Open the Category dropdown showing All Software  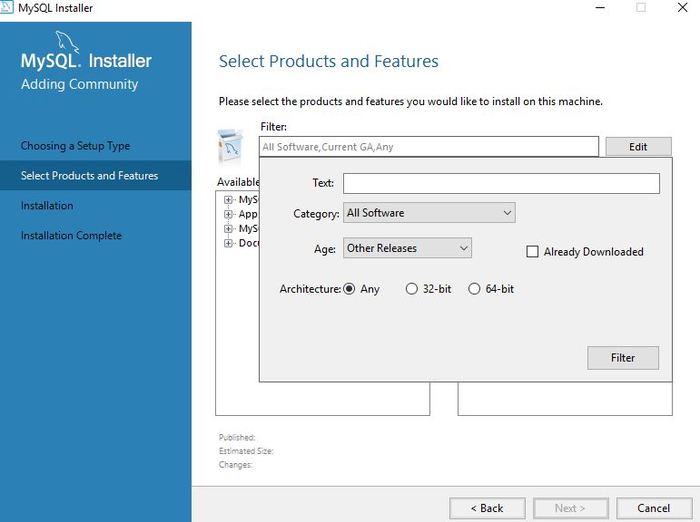point(429,213)
